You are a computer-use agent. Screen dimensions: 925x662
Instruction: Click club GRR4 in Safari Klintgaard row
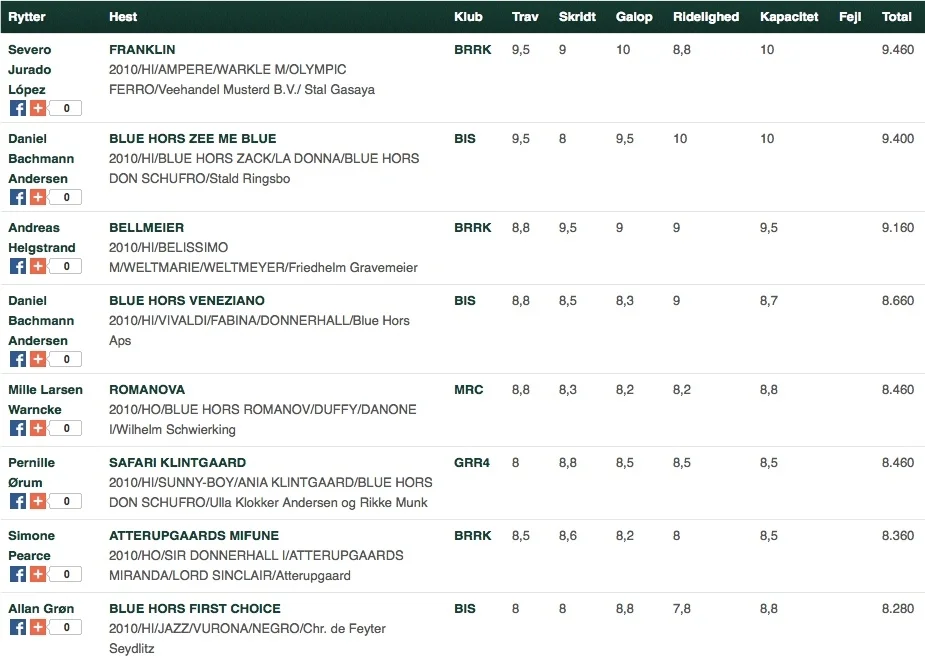[x=472, y=463]
